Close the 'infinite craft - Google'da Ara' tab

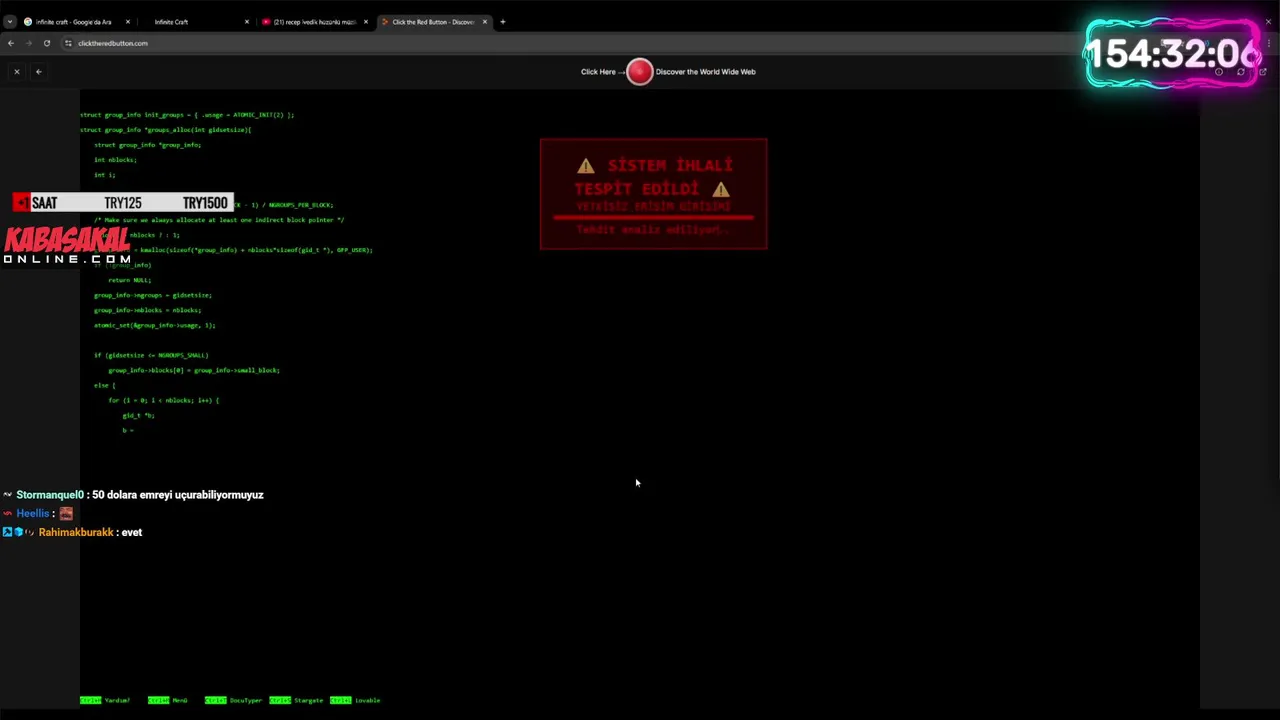[128, 22]
